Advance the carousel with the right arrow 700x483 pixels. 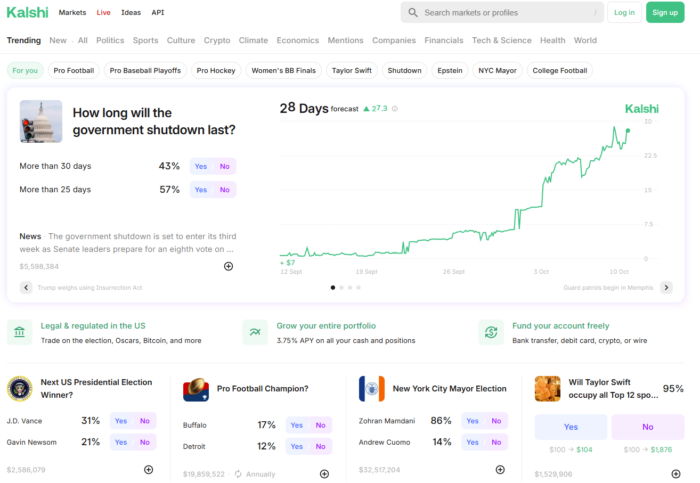click(x=665, y=287)
